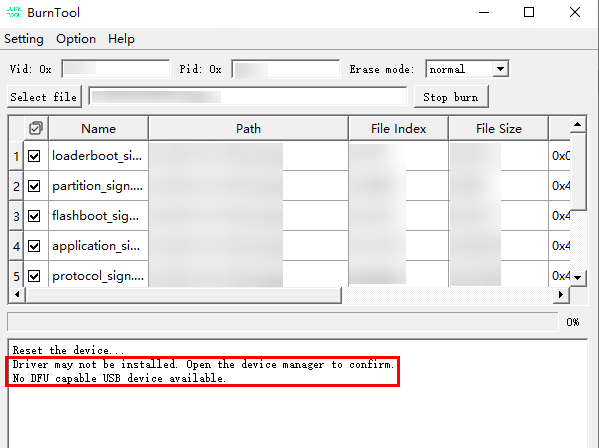Click the Erase mode combo box showing normal
Screen dimensions: 599x448
point(467,69)
